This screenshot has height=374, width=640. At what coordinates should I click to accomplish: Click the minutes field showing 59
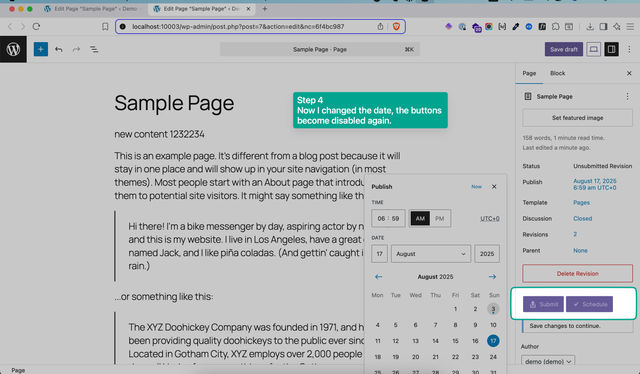(396, 218)
